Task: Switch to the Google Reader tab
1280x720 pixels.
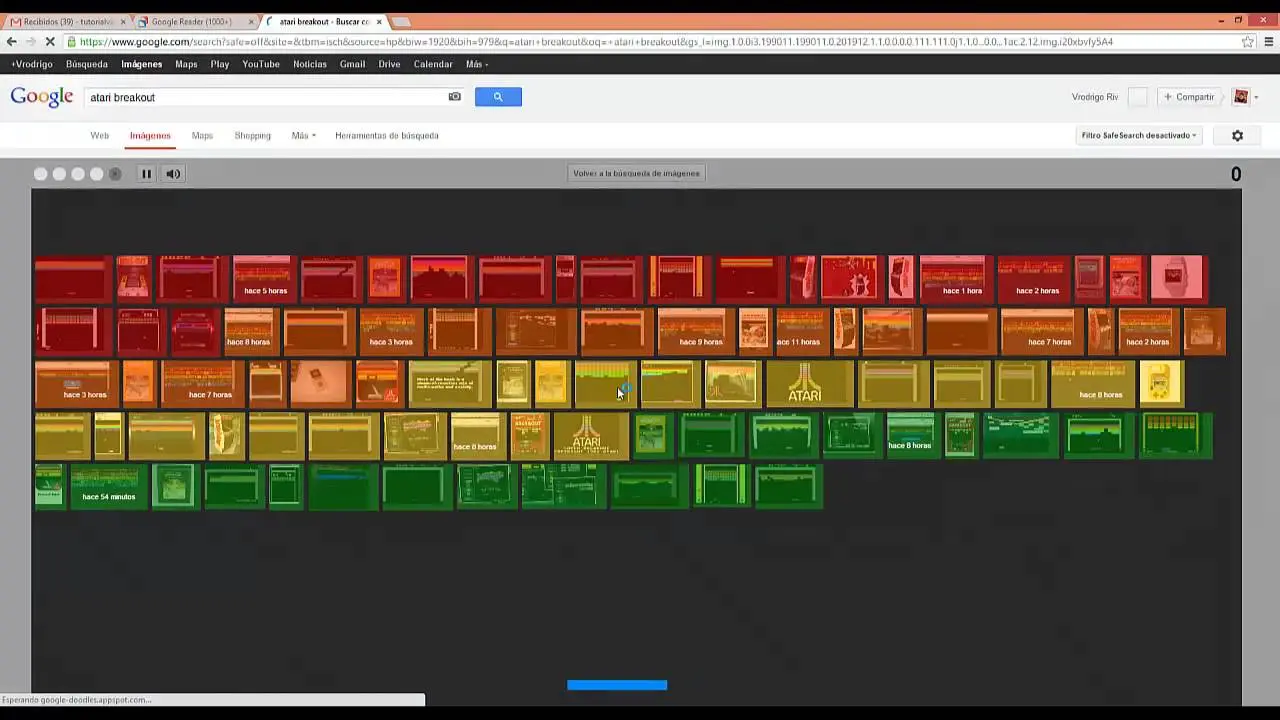Action: pos(194,22)
